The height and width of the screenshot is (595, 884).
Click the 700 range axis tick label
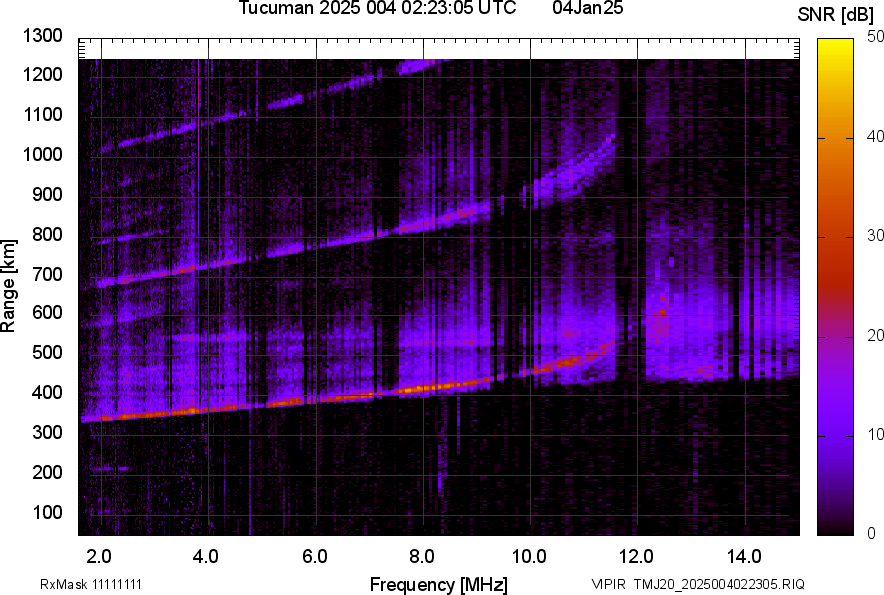[50, 274]
